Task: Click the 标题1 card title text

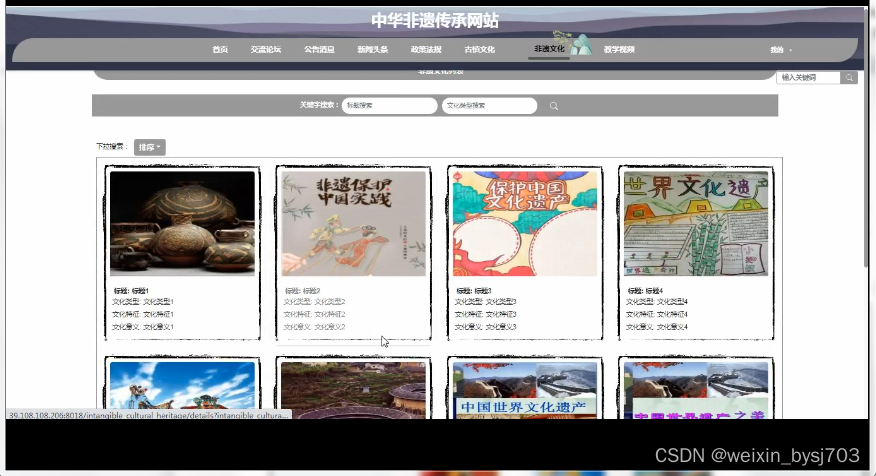Action: [x=131, y=291]
